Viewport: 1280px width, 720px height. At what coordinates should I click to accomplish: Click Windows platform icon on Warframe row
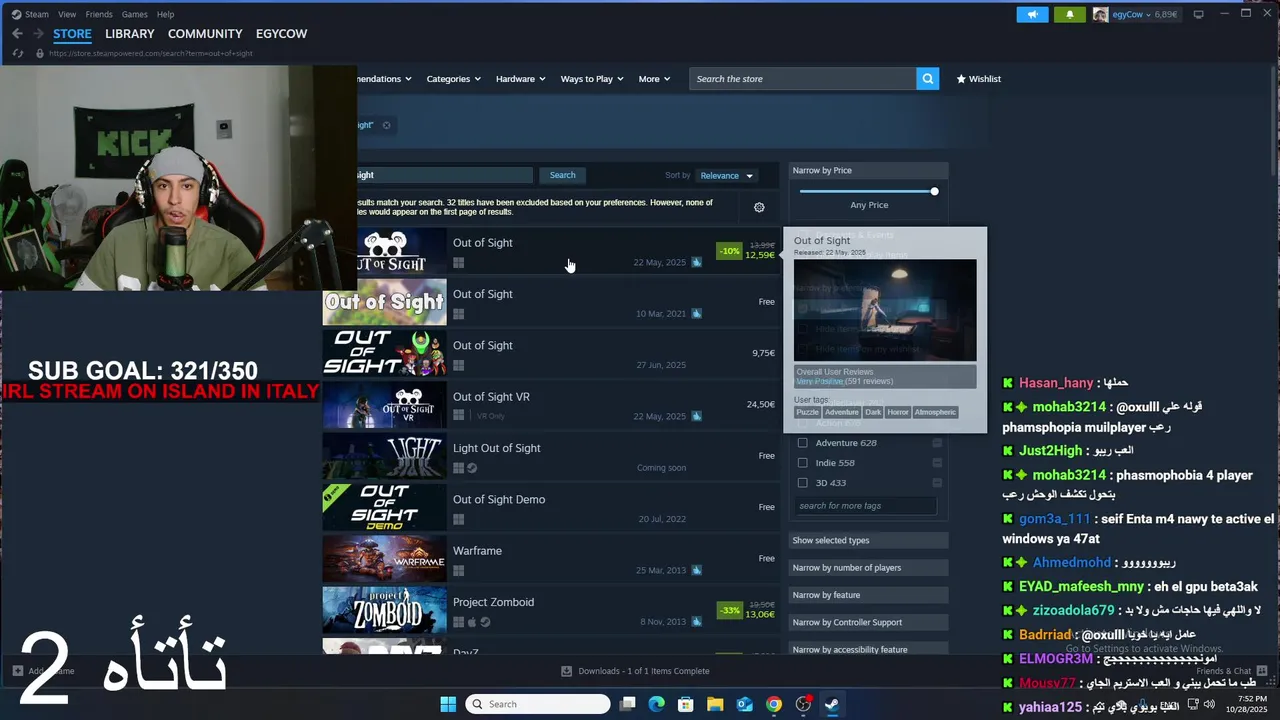pyautogui.click(x=458, y=571)
